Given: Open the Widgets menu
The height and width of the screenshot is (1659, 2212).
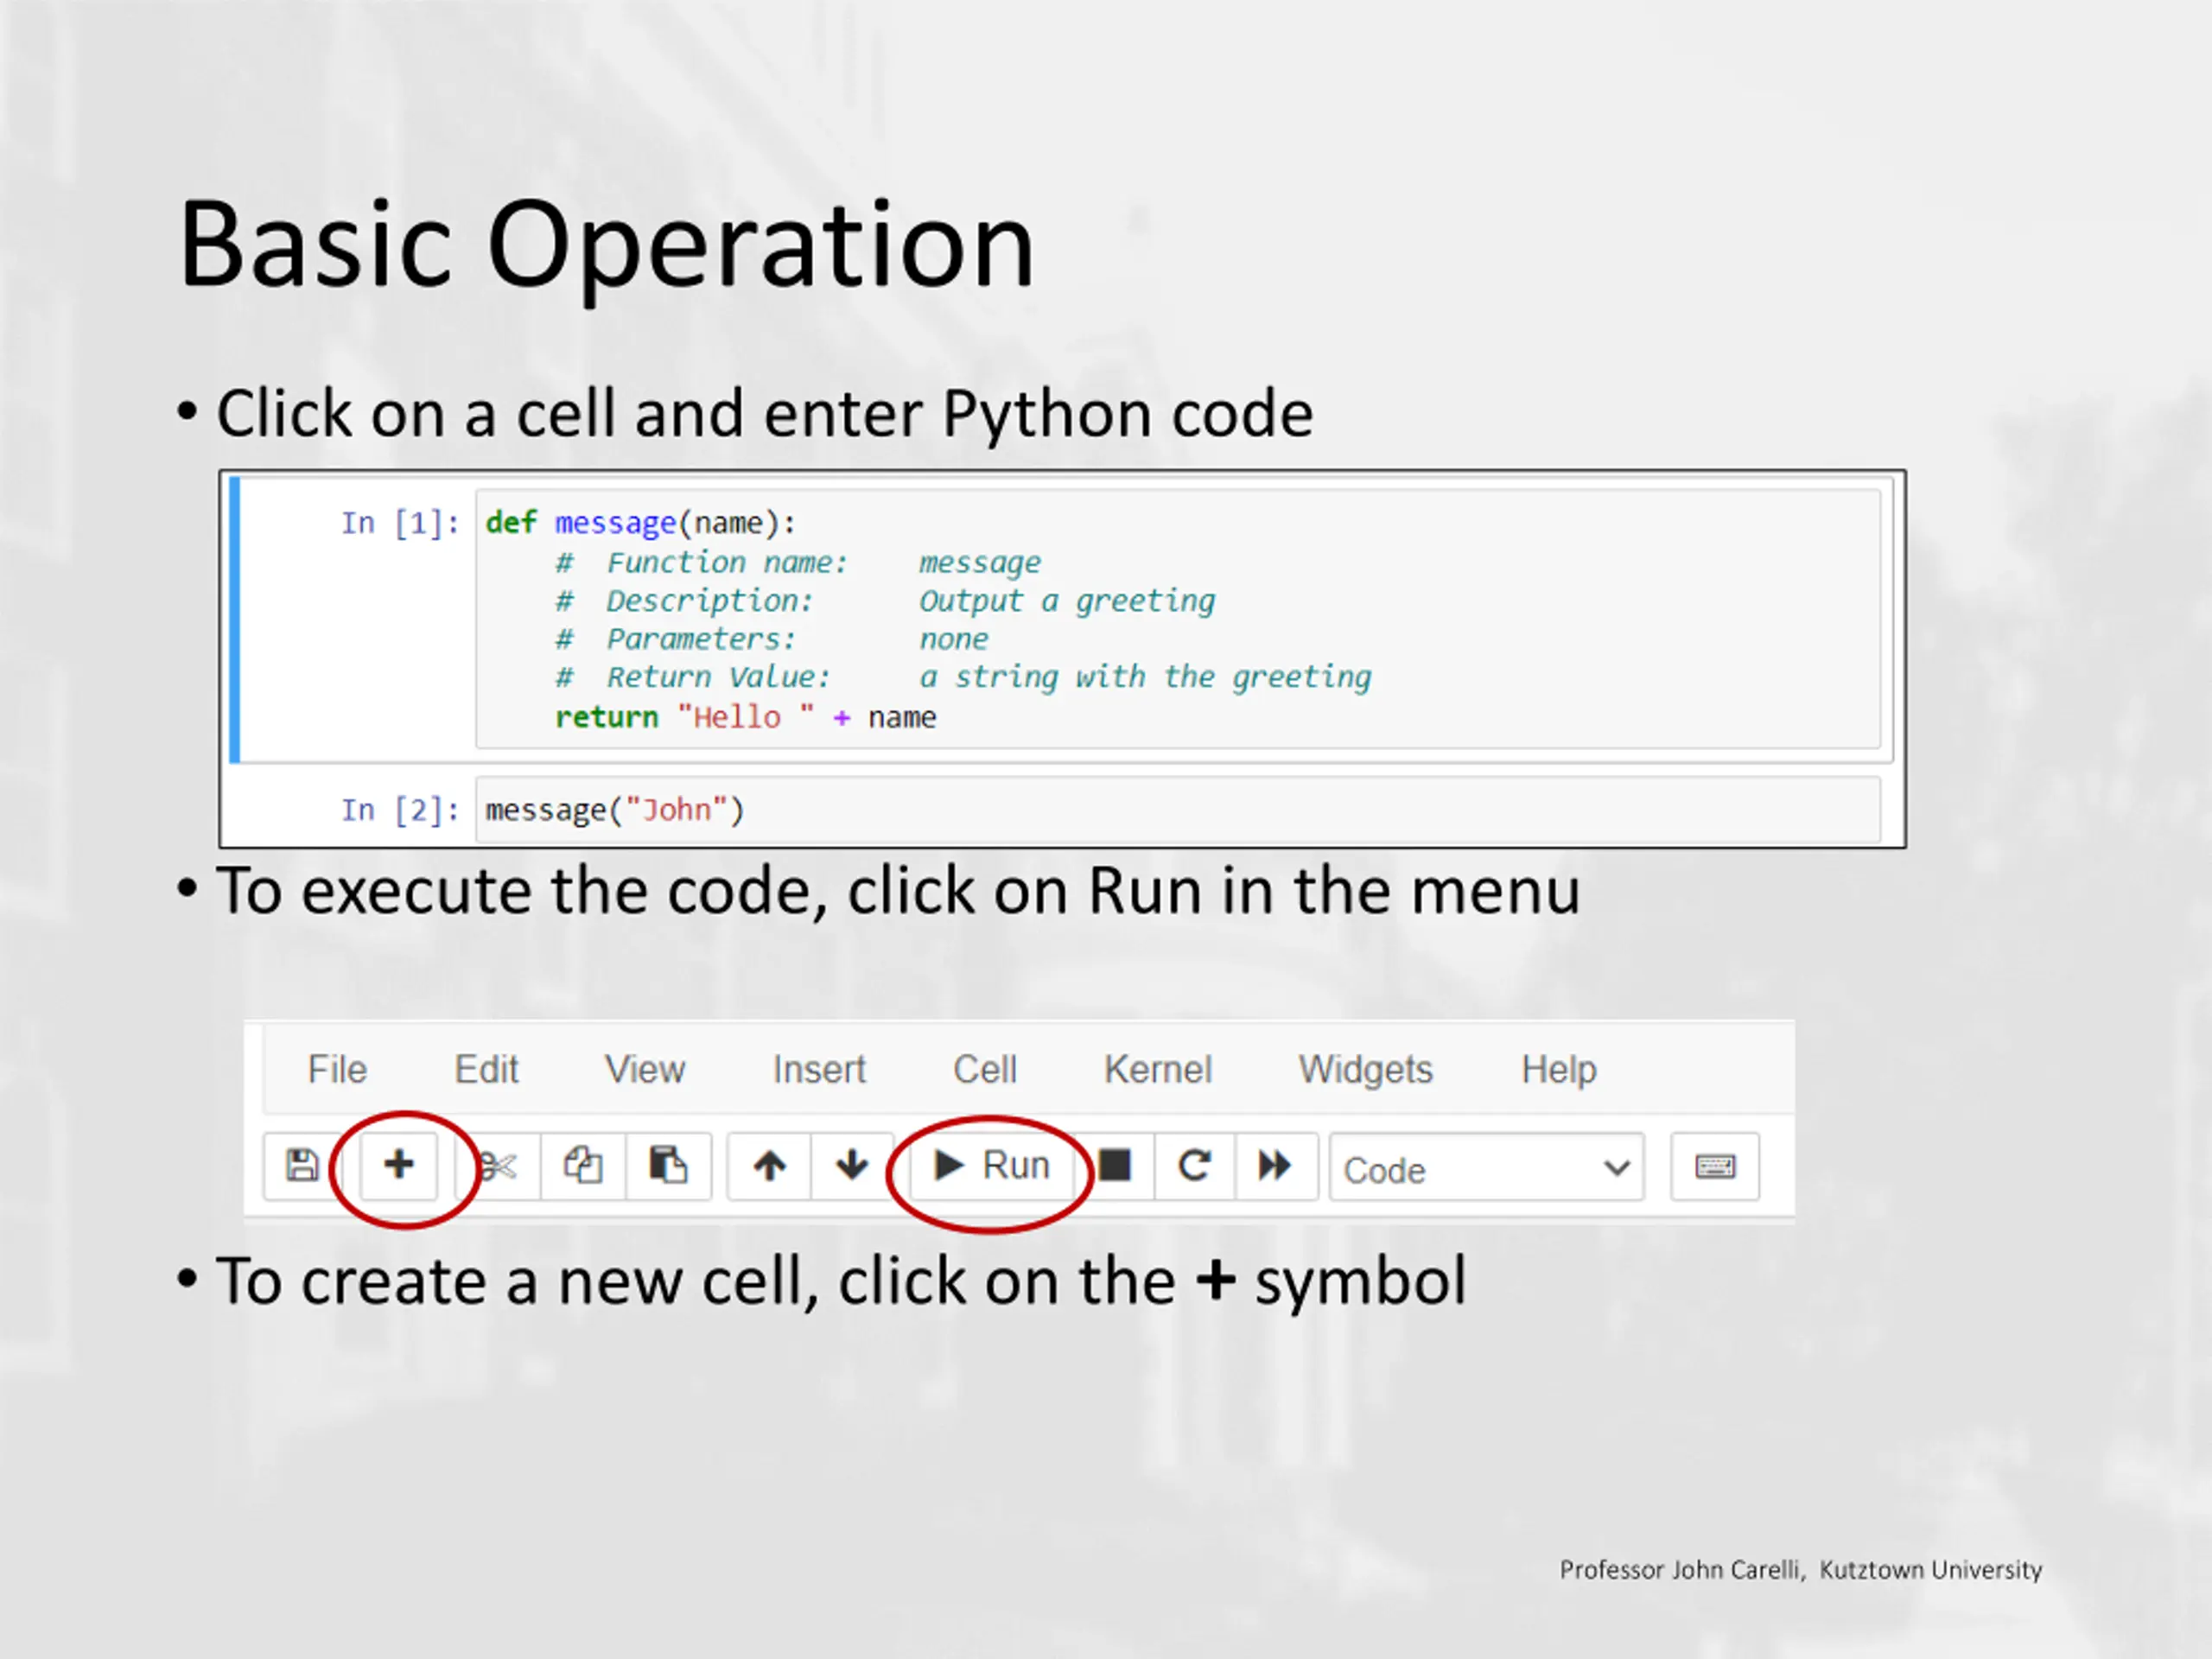Looking at the screenshot, I should [x=1366, y=1070].
